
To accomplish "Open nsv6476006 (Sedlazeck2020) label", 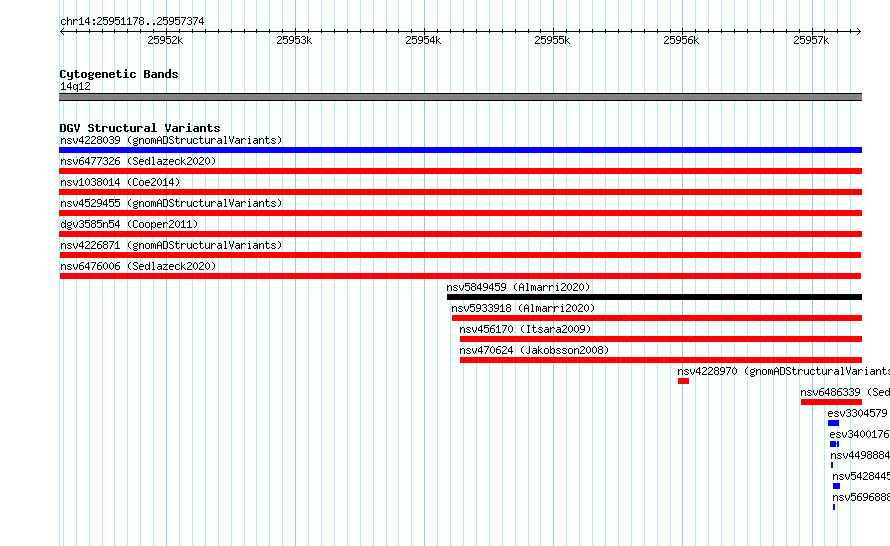I will 138,266.
